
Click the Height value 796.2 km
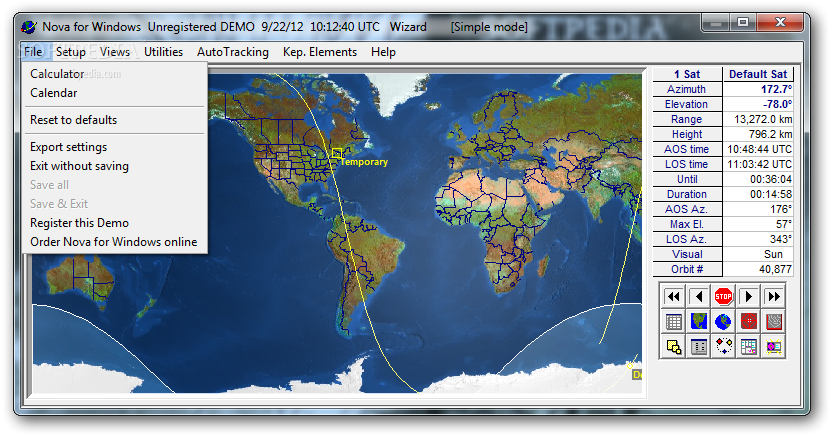(x=758, y=134)
